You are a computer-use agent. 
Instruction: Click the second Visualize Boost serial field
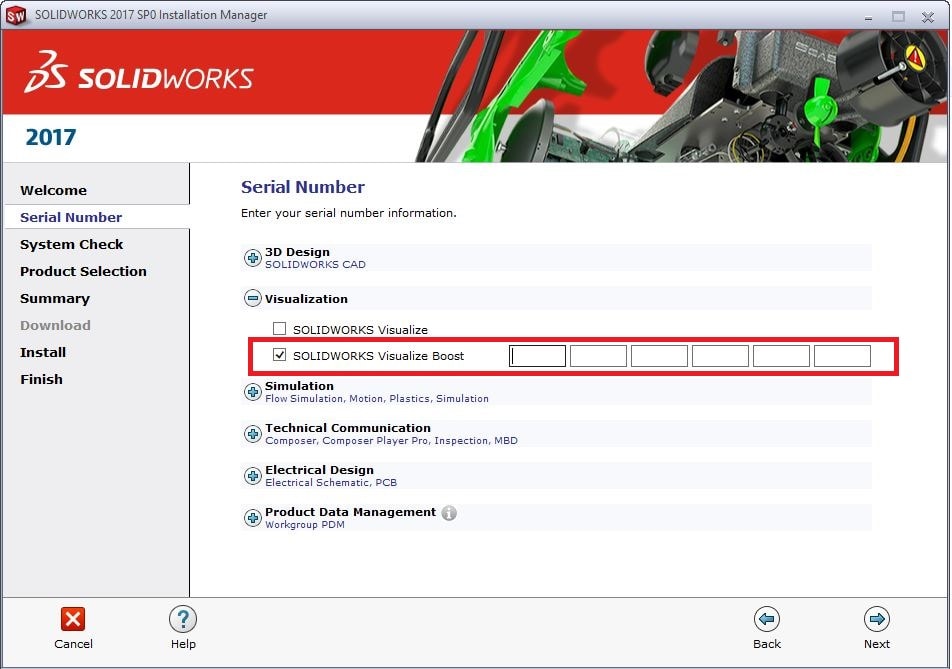(598, 356)
